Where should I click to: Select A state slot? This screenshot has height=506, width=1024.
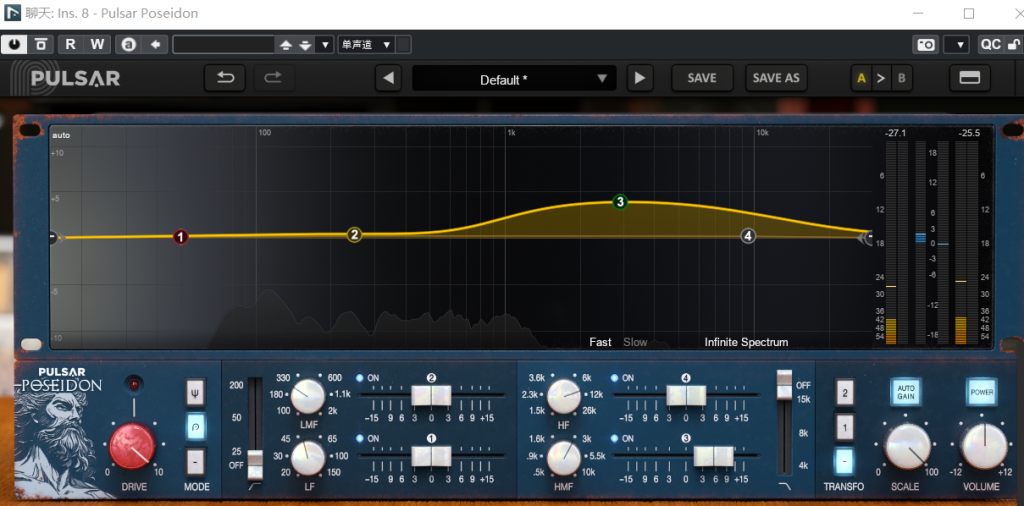click(x=861, y=79)
